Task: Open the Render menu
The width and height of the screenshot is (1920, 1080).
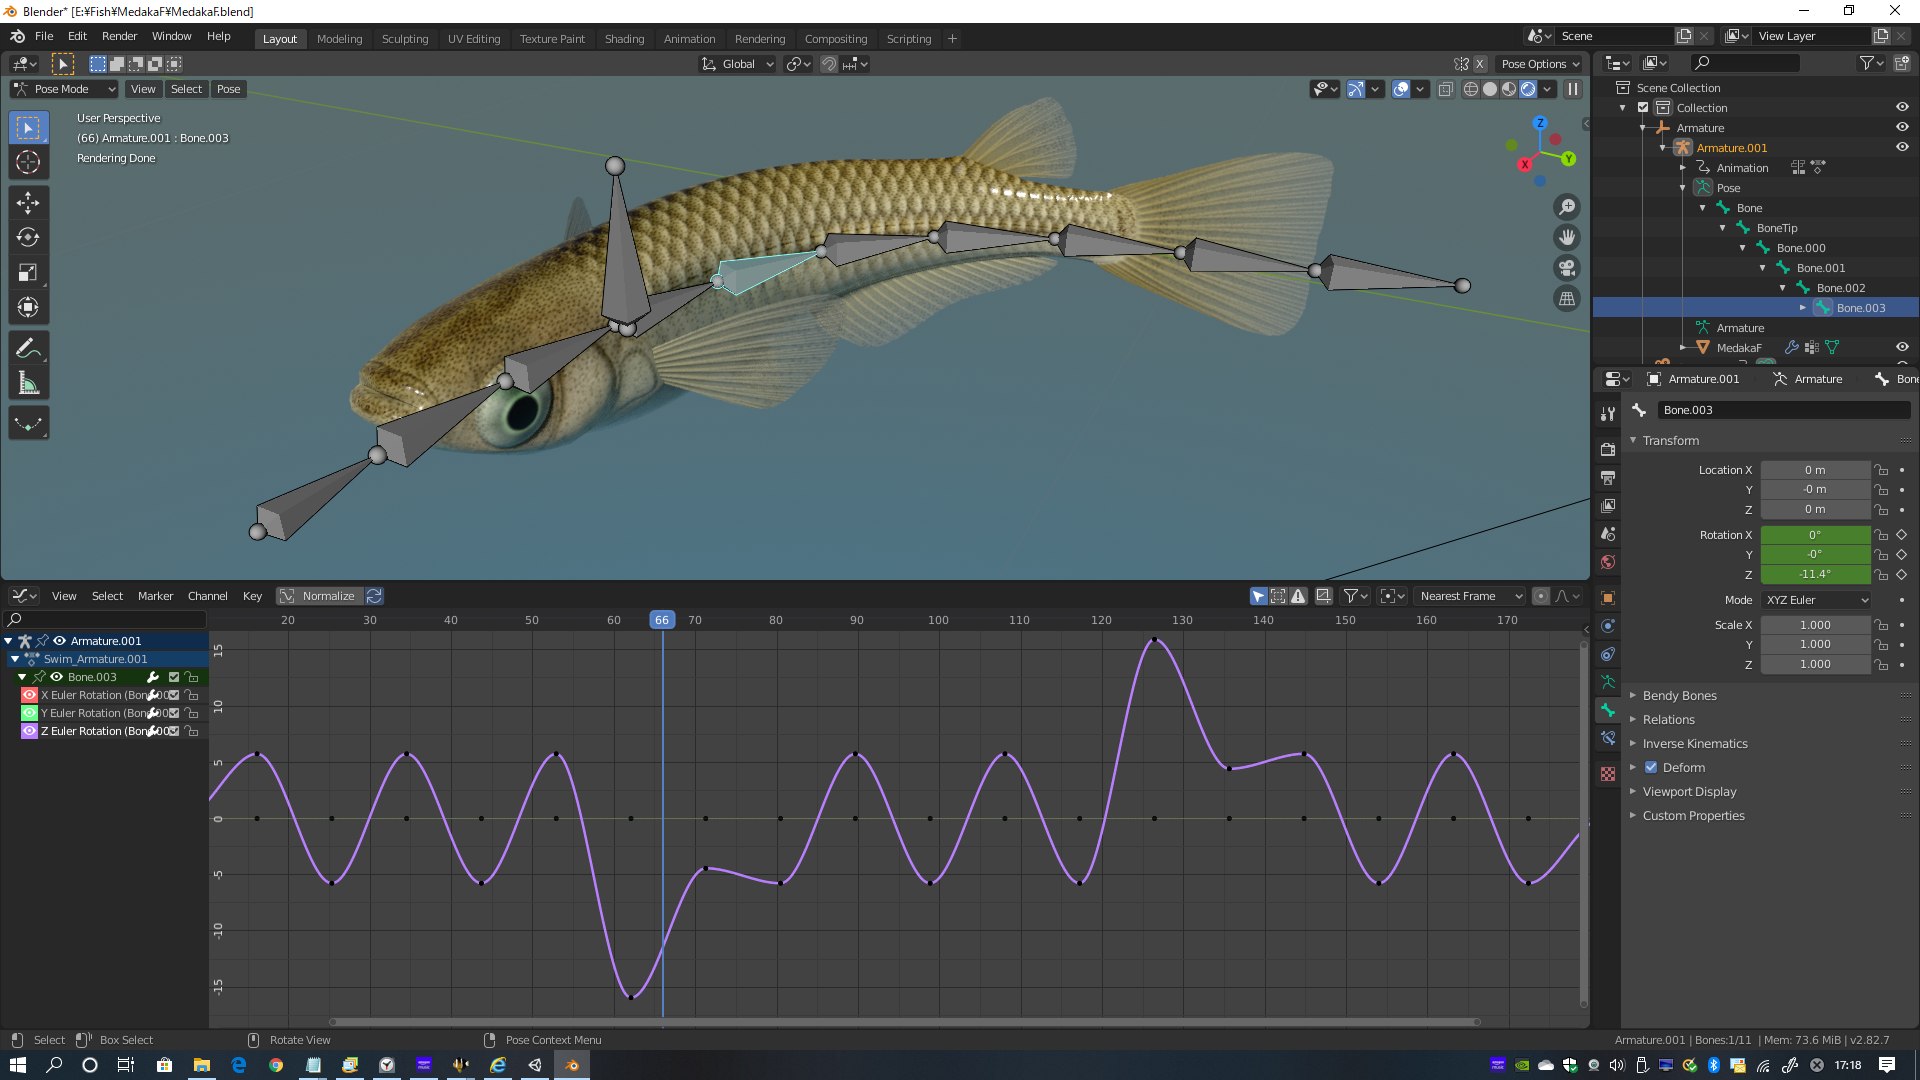Action: (x=119, y=36)
